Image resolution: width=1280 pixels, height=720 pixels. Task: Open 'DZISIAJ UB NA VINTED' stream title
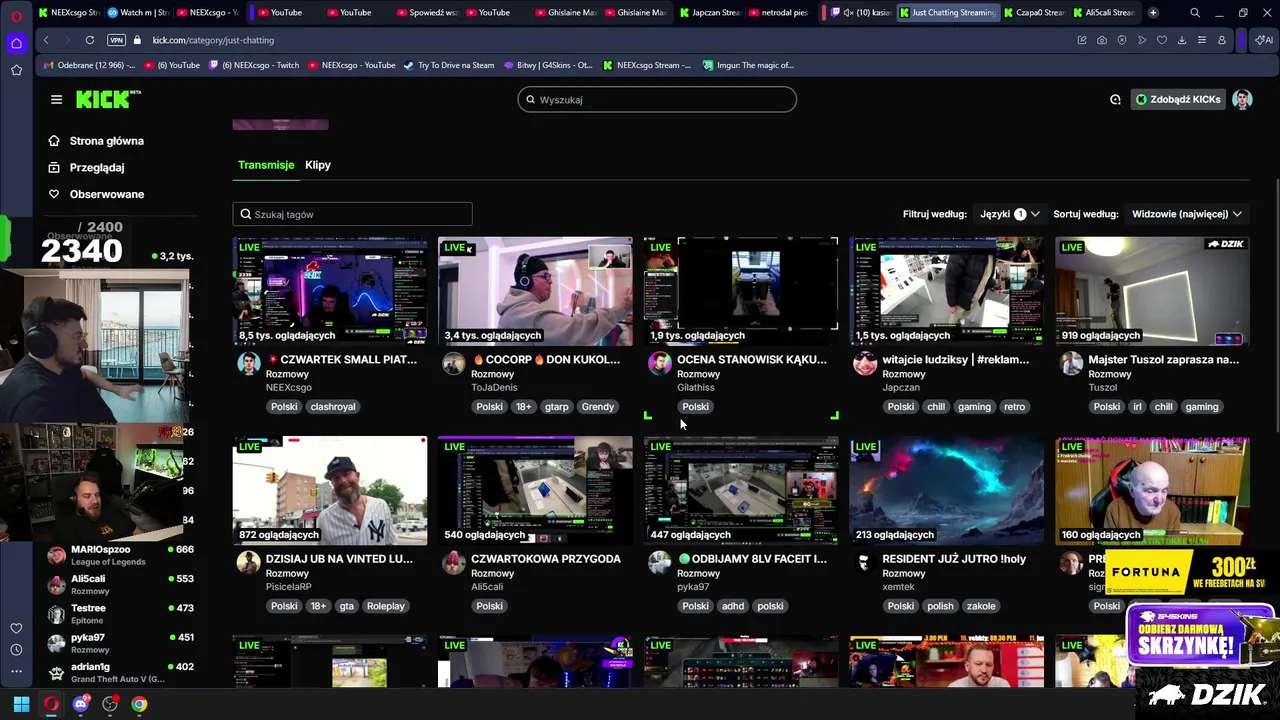tap(339, 559)
